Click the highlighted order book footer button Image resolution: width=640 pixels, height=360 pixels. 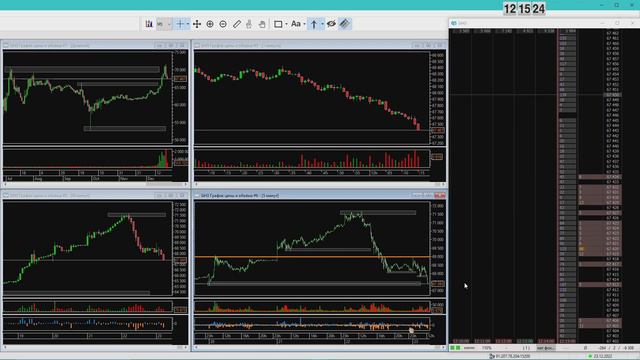546,348
